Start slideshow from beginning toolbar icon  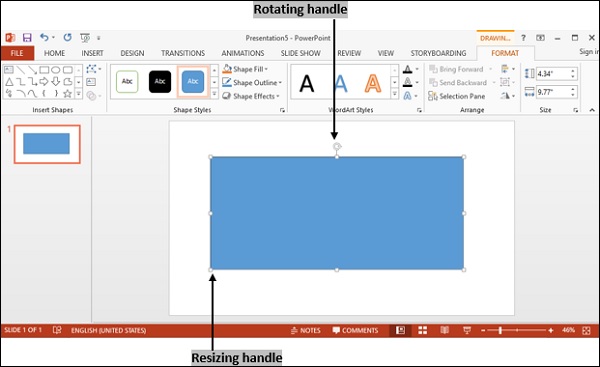tap(85, 38)
